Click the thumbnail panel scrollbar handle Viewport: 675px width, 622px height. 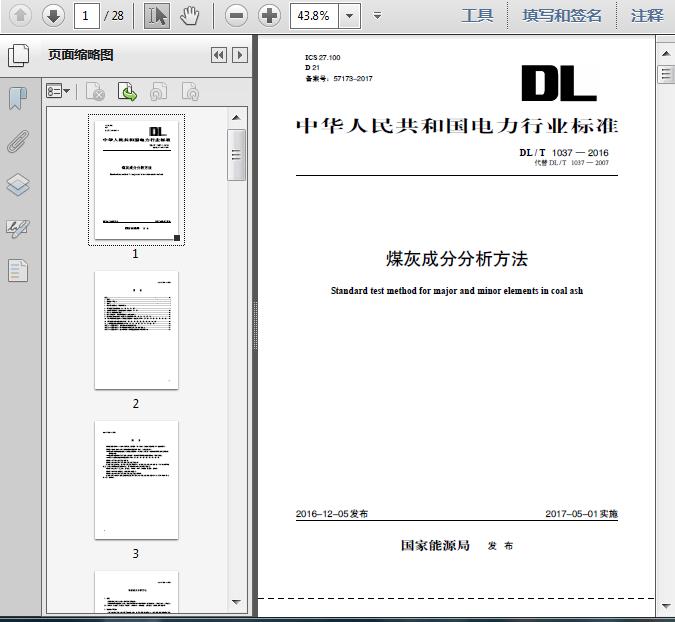236,155
